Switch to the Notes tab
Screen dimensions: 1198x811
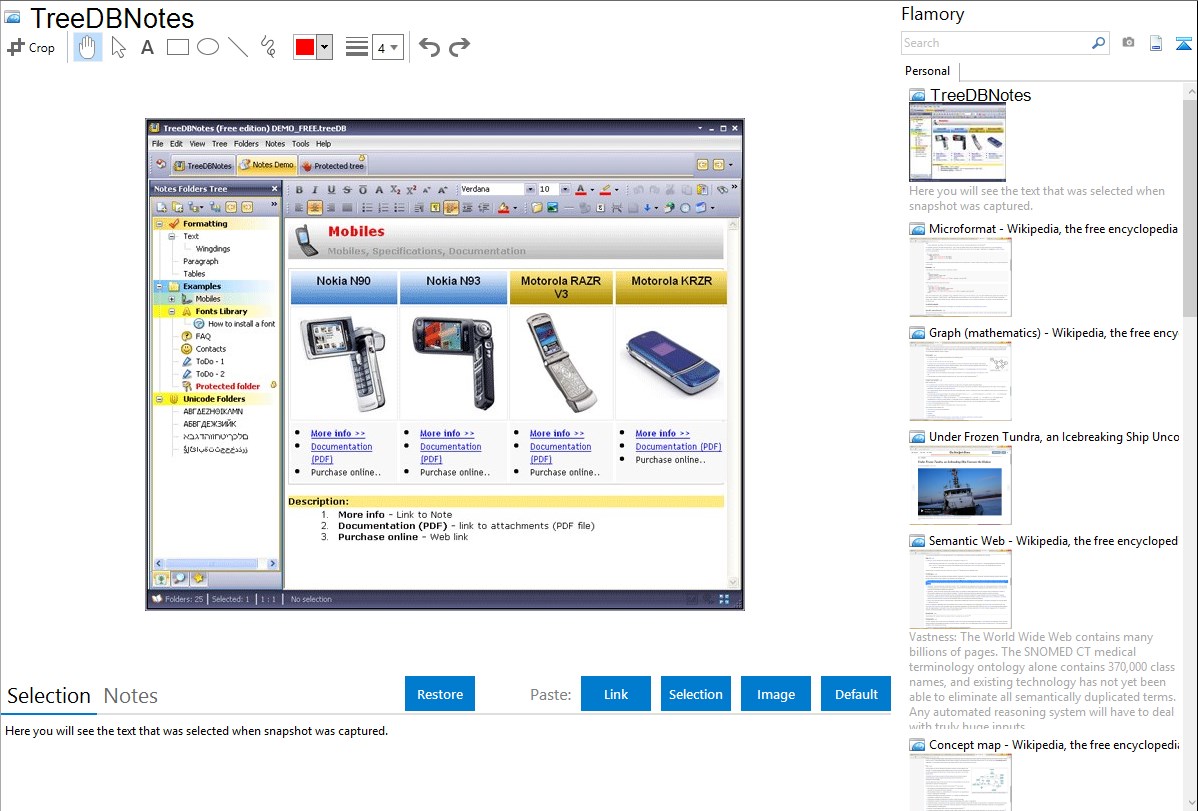tap(131, 696)
